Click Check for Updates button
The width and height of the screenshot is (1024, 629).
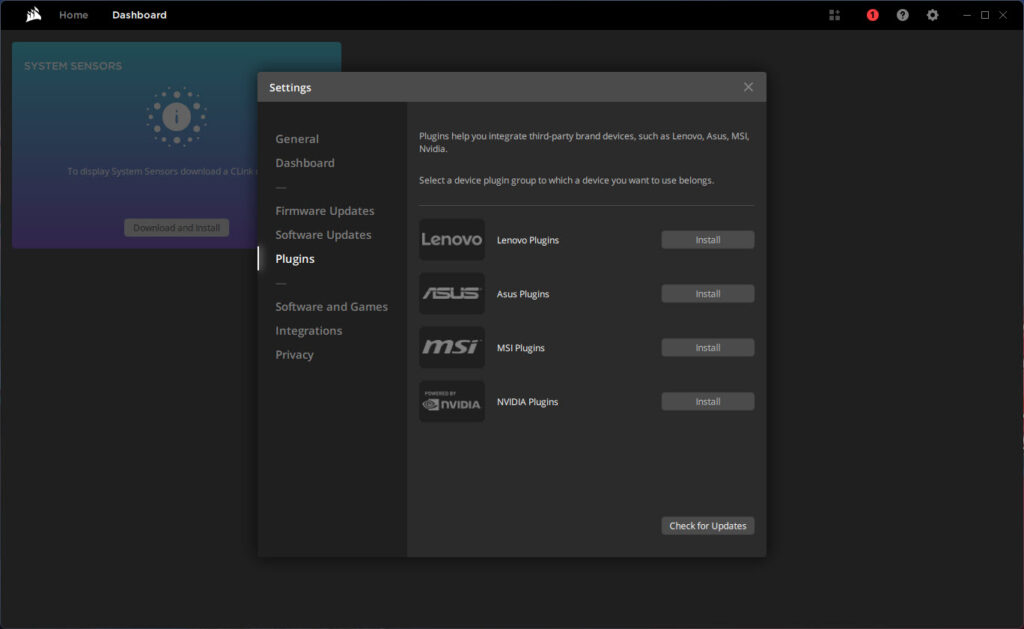(x=707, y=526)
